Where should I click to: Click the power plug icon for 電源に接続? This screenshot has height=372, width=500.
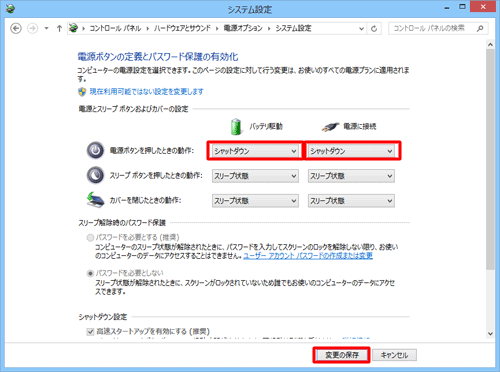(x=330, y=127)
